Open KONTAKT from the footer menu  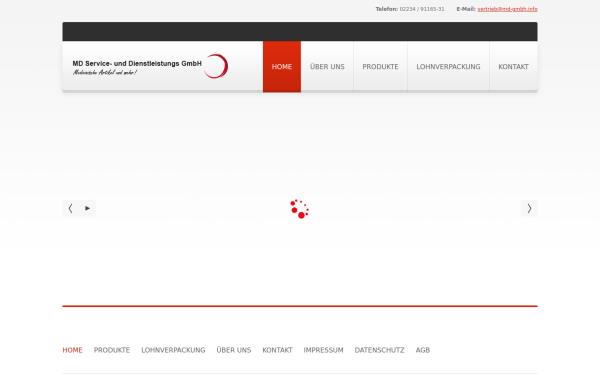277,350
